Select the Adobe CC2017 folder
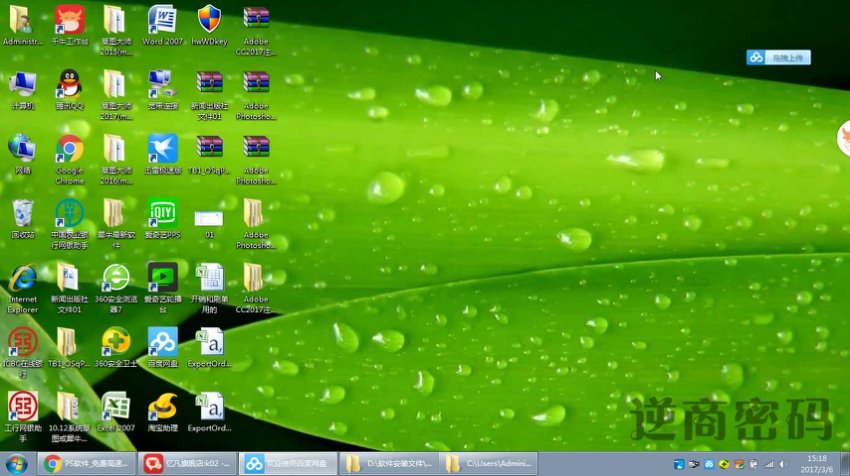The image size is (850, 476). [x=256, y=288]
